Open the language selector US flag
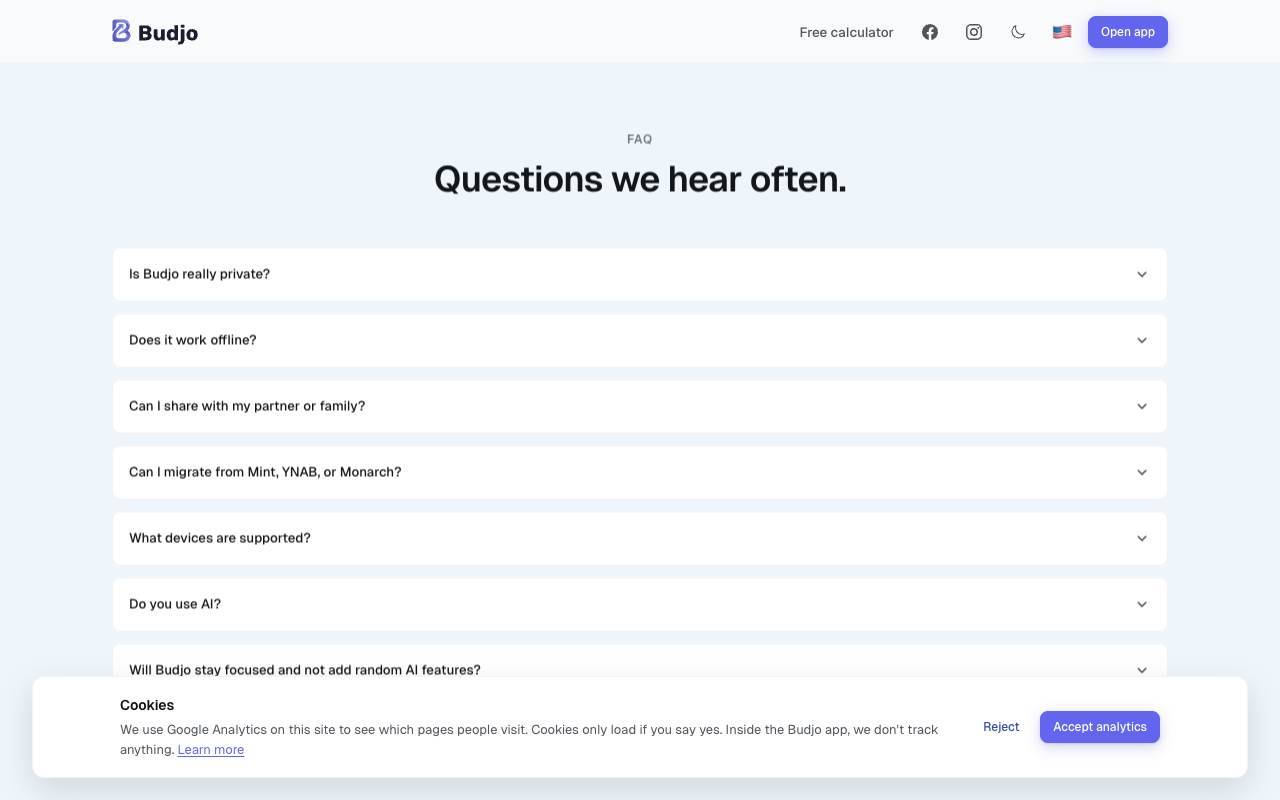 coord(1062,32)
